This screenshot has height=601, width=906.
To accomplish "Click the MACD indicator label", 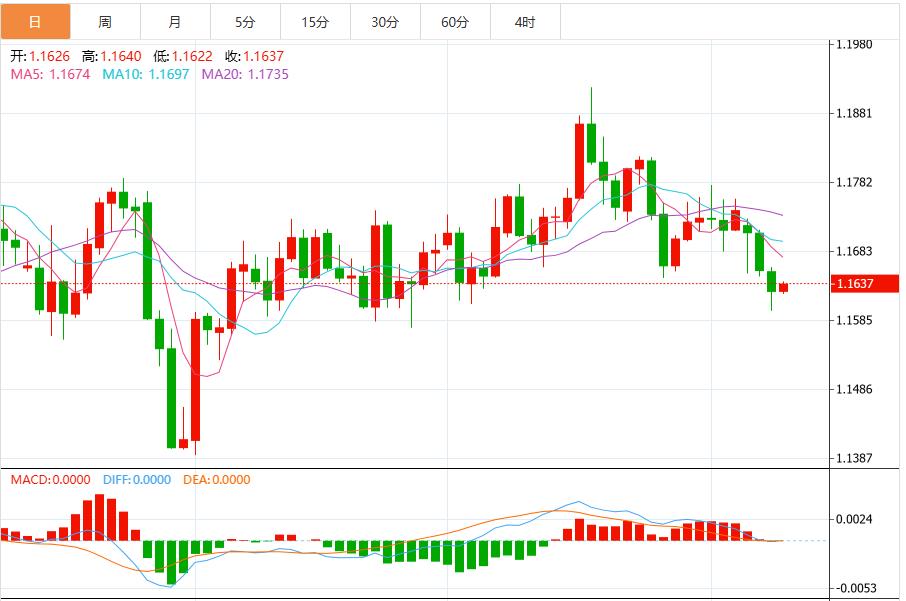I will click(28, 482).
